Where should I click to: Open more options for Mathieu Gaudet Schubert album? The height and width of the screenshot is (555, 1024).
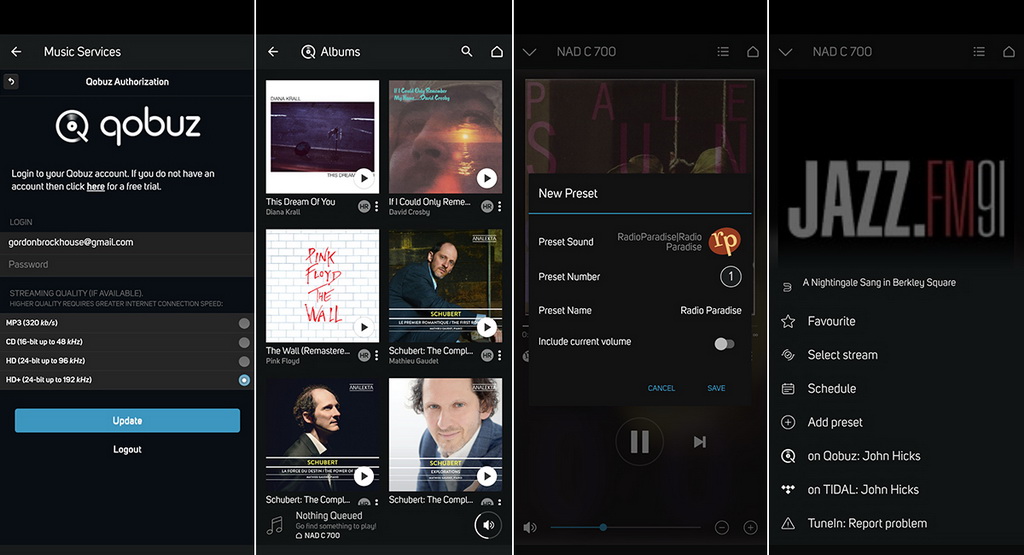click(x=500, y=355)
